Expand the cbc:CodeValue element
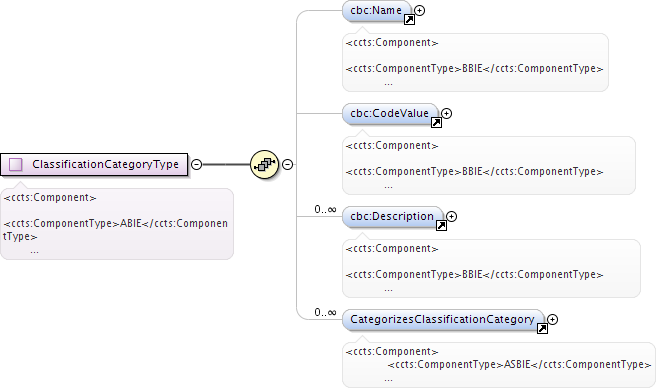Image resolution: width=663 pixels, height=391 pixels. (447, 114)
